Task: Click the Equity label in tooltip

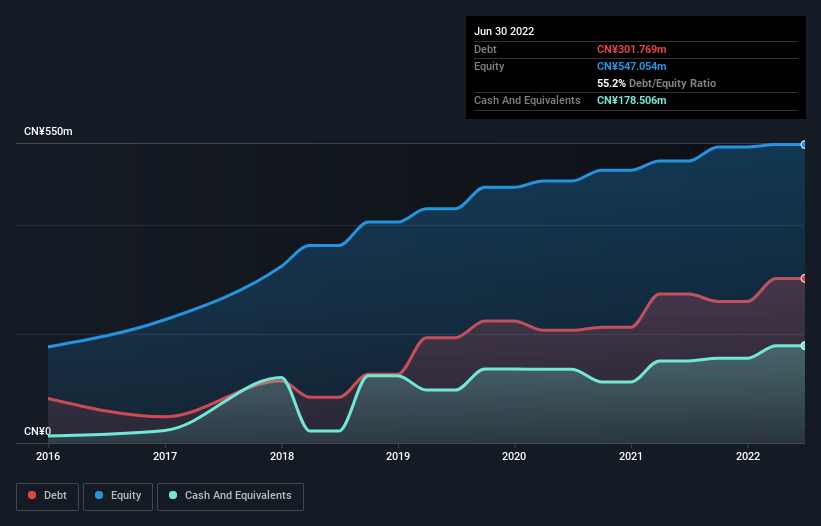Action: click(489, 66)
